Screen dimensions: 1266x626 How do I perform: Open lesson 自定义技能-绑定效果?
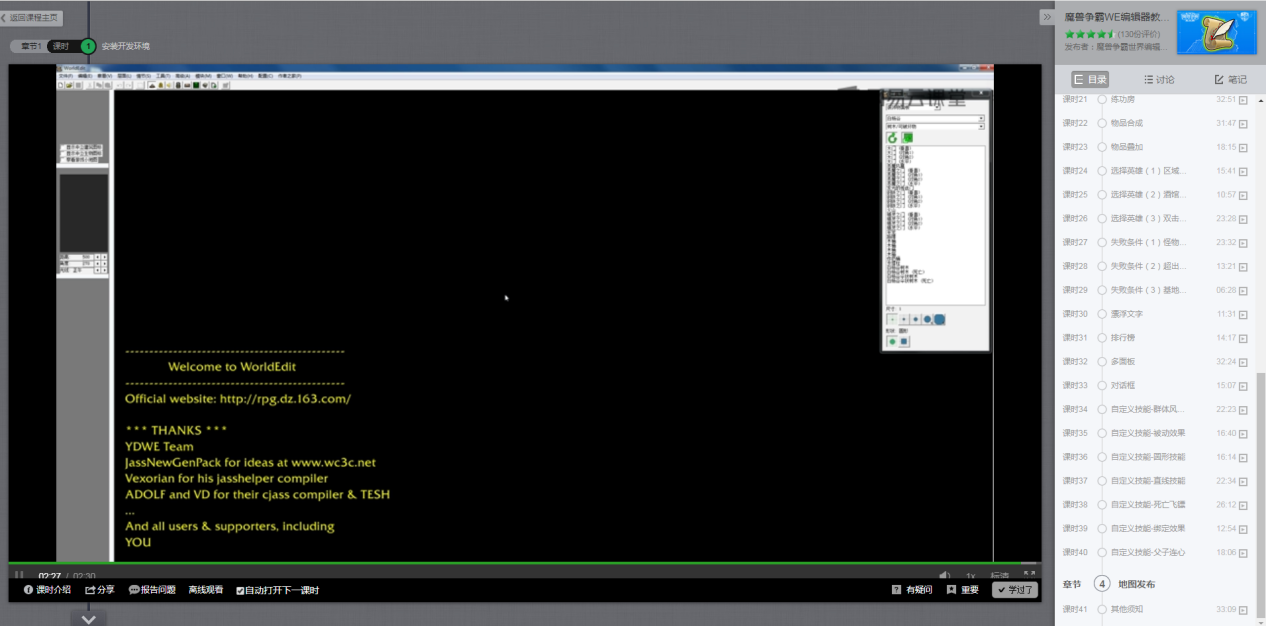pos(1148,528)
